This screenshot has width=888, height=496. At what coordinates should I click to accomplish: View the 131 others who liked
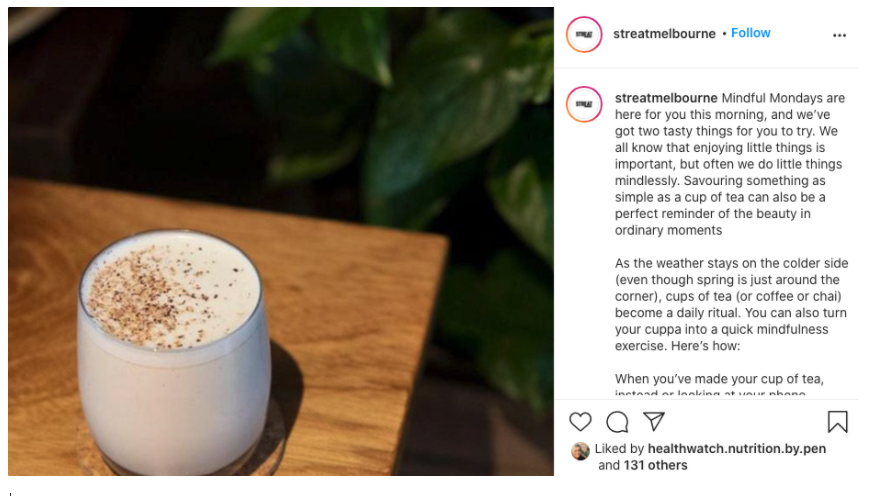tap(655, 465)
